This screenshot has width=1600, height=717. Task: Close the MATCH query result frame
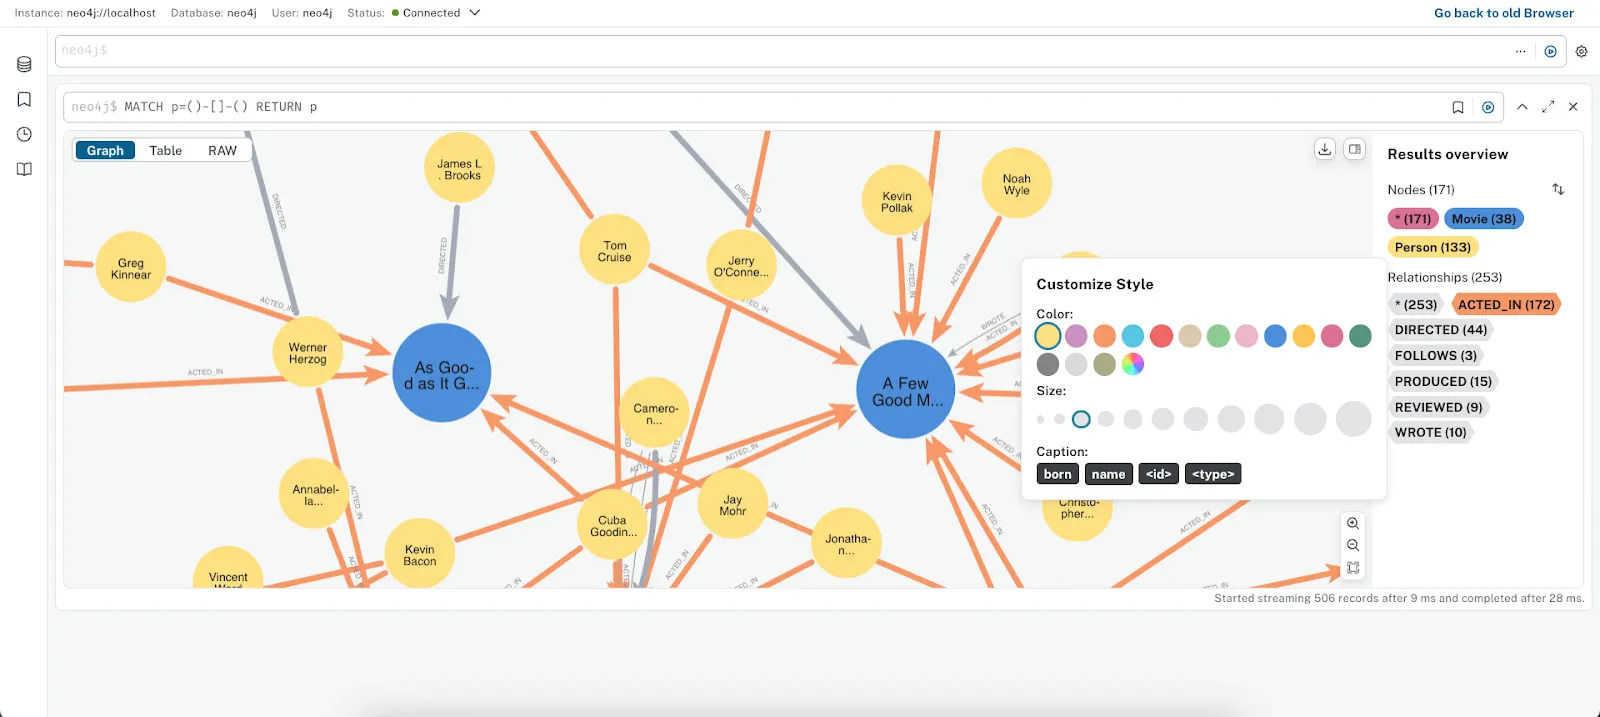pos(1573,107)
